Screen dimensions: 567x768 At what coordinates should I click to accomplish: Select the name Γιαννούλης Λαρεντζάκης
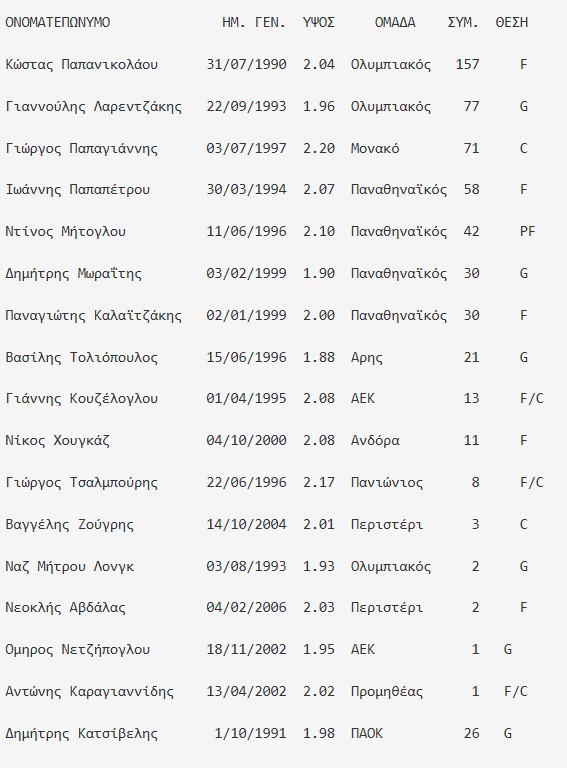pyautogui.click(x=94, y=107)
